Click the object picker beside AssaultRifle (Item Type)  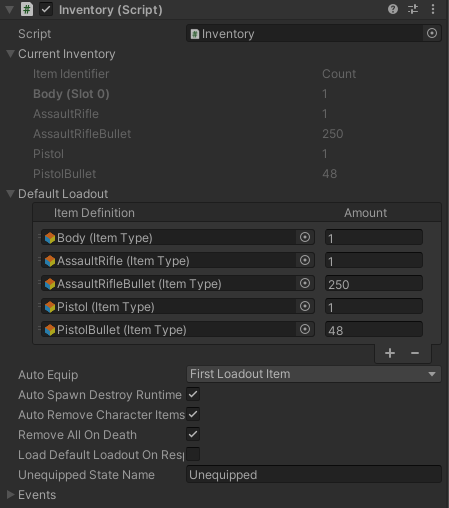[x=305, y=260]
